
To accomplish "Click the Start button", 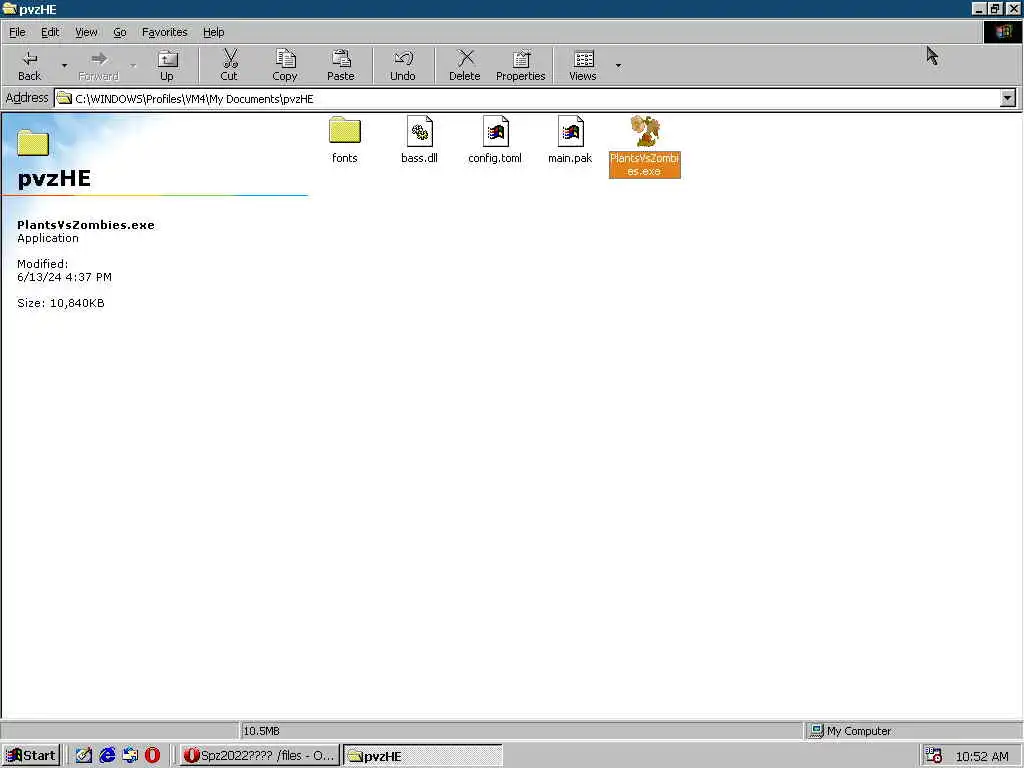I will [31, 756].
